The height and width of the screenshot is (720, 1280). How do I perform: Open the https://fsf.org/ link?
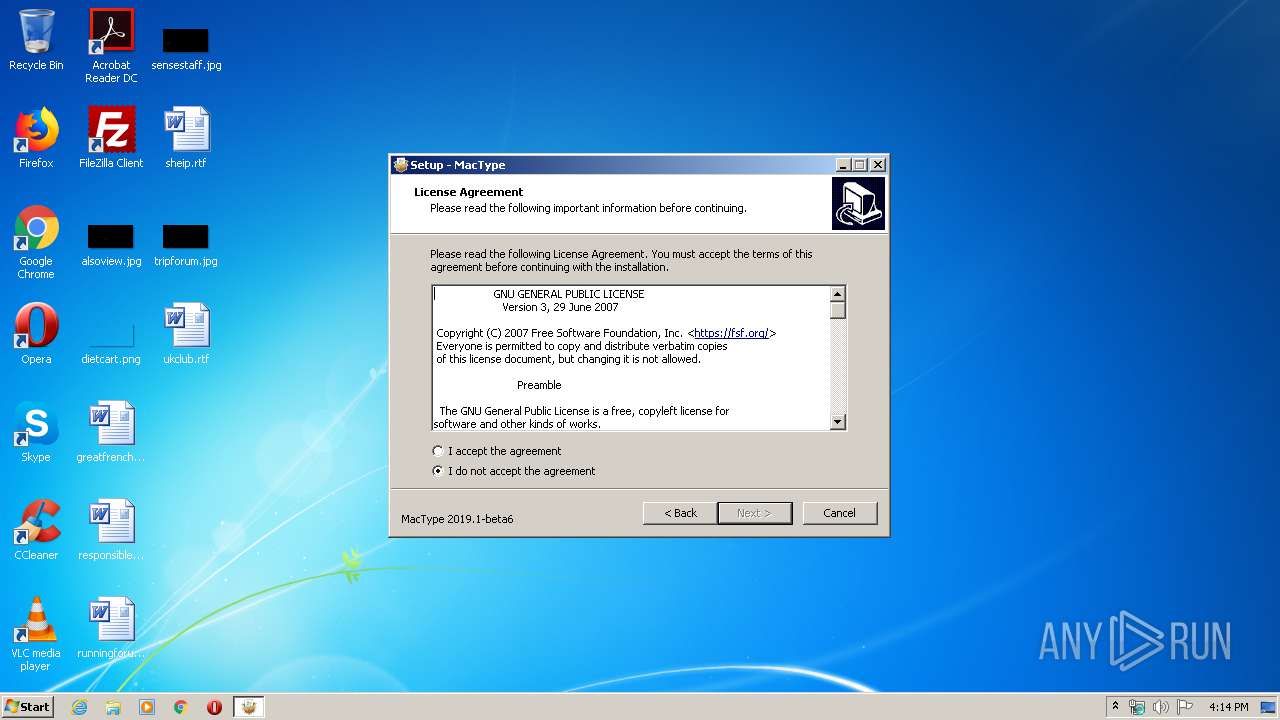coord(731,333)
